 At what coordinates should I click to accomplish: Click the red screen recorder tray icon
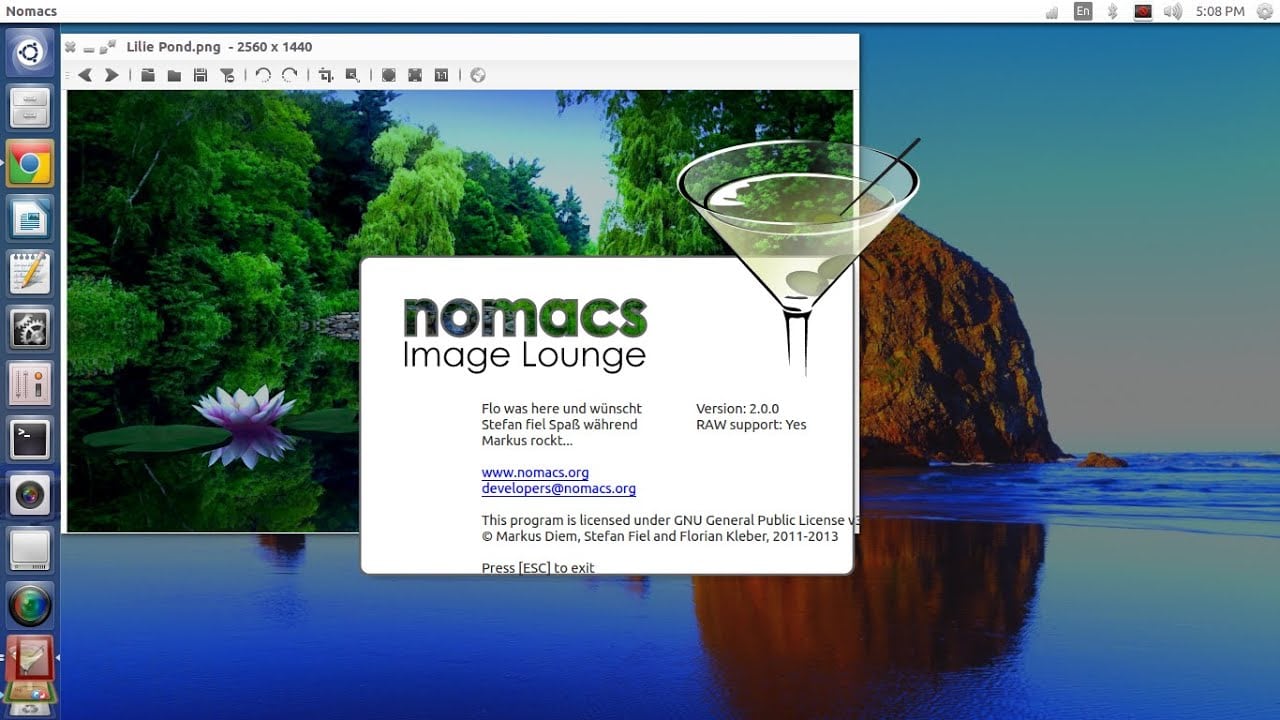(1143, 11)
